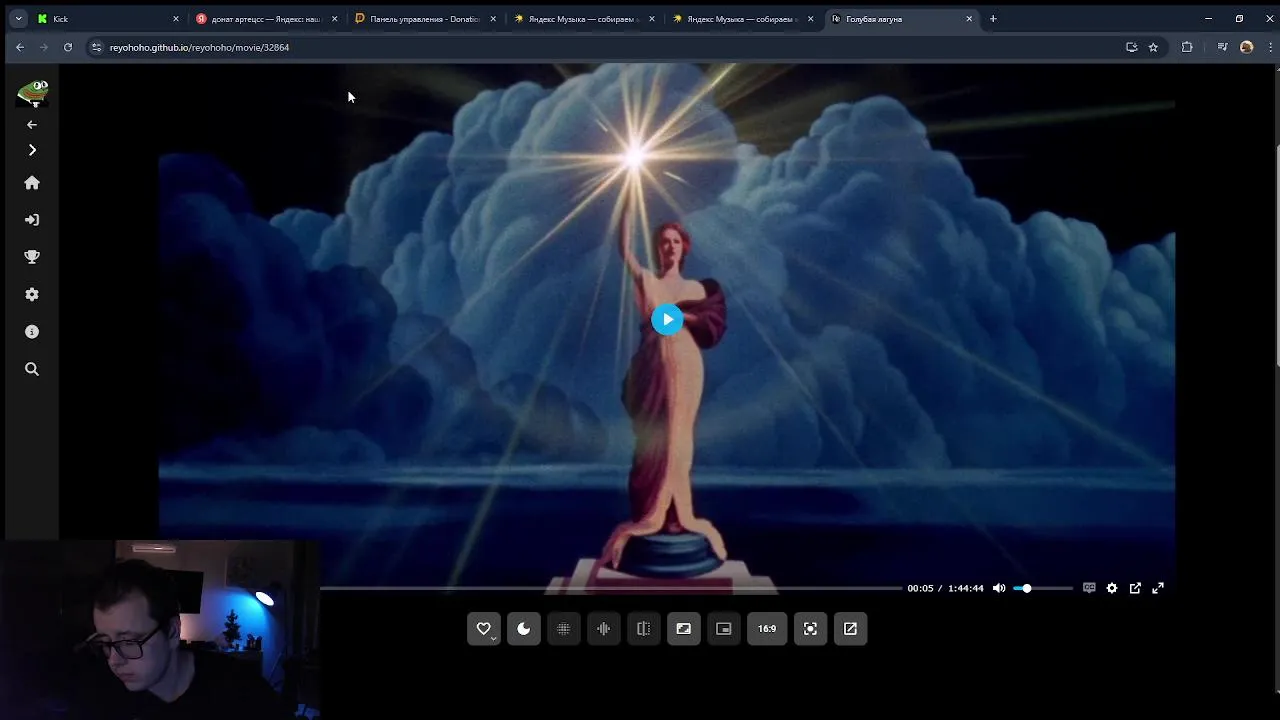
Task: Bookmark this page with the star
Action: 1153,47
